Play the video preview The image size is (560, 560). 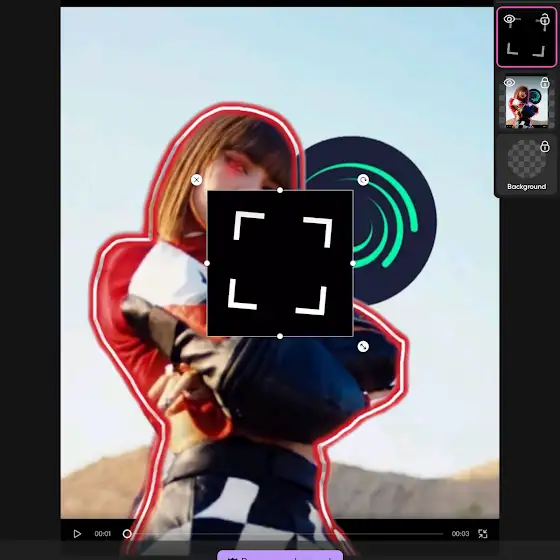click(77, 534)
